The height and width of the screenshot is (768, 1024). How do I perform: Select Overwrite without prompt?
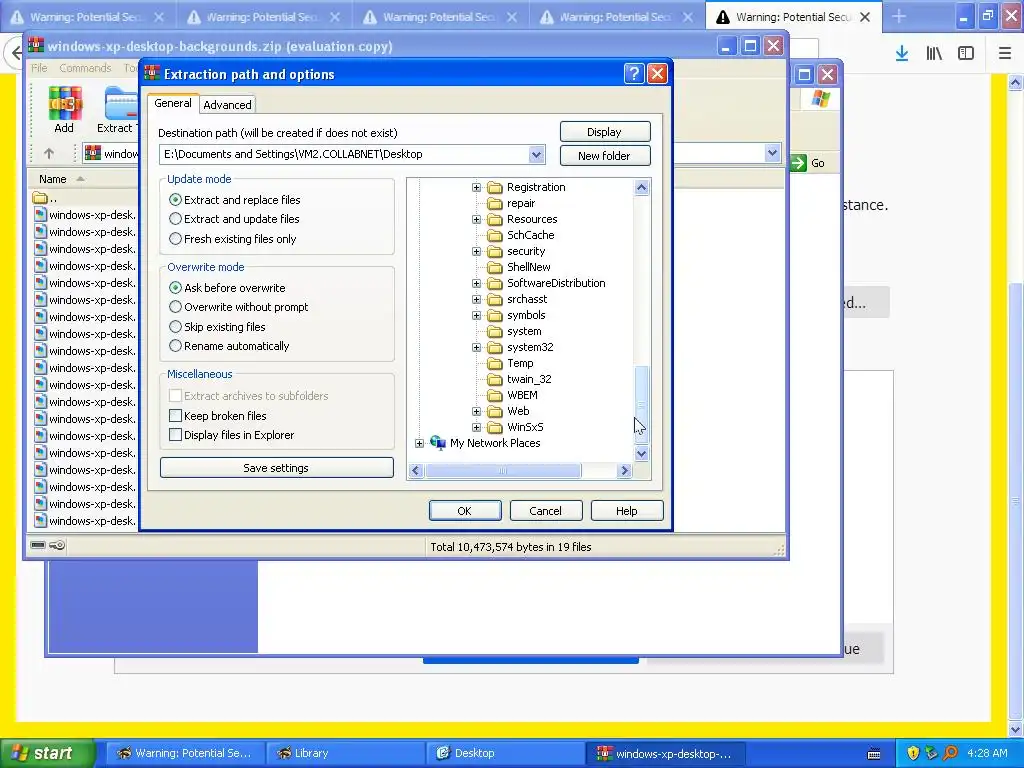(175, 307)
